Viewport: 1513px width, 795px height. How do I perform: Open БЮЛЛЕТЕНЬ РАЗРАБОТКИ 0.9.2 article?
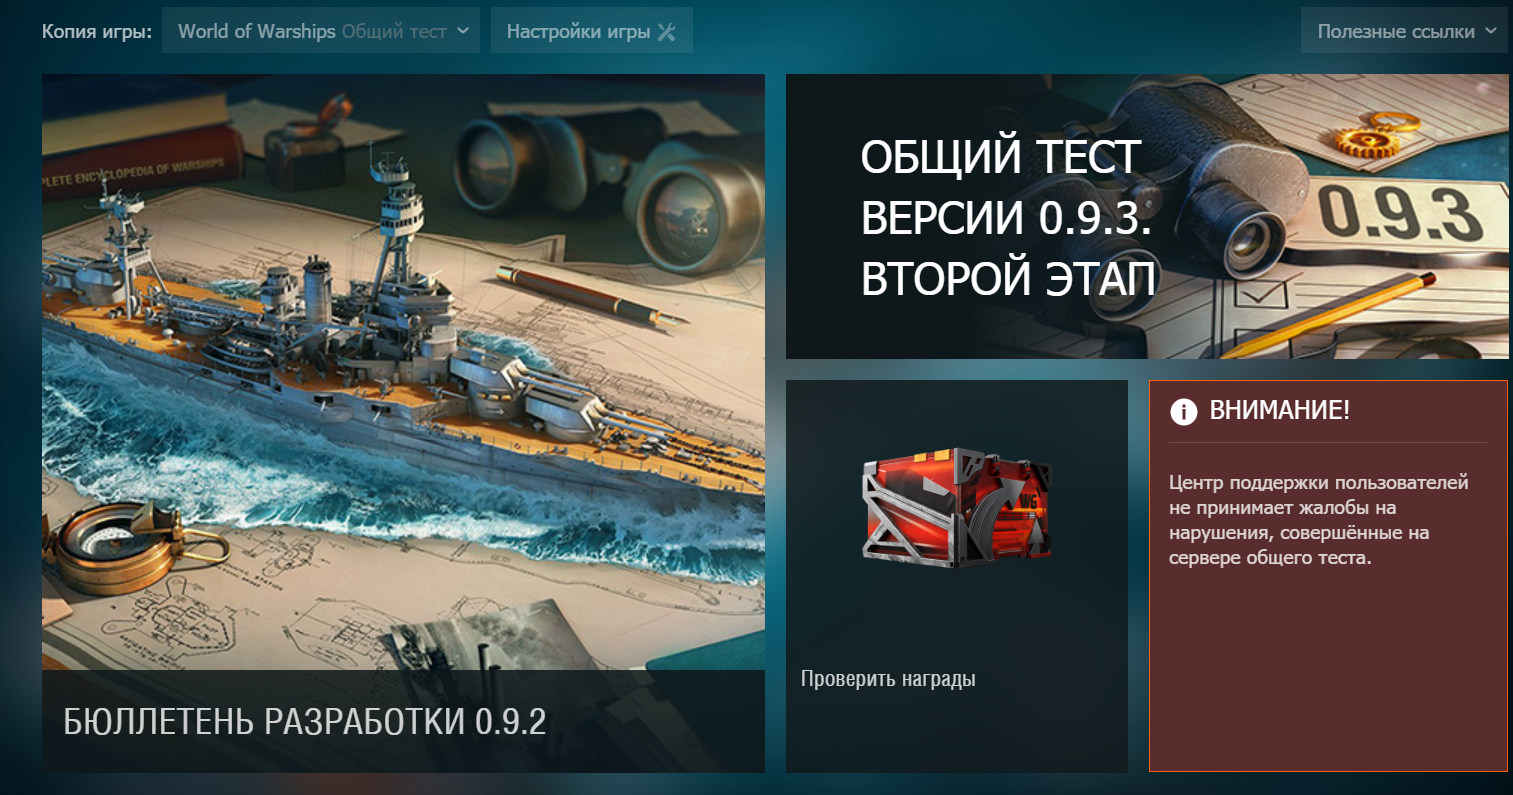pos(305,721)
